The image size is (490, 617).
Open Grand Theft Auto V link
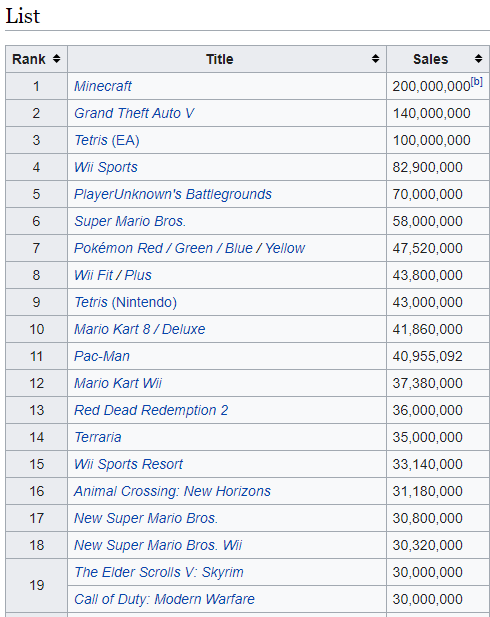[x=134, y=113]
